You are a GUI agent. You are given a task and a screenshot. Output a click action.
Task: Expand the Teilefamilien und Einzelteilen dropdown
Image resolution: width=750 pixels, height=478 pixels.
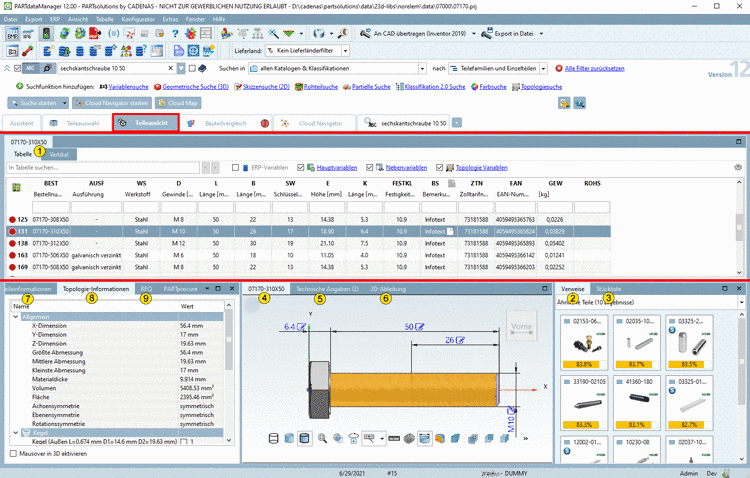point(544,69)
